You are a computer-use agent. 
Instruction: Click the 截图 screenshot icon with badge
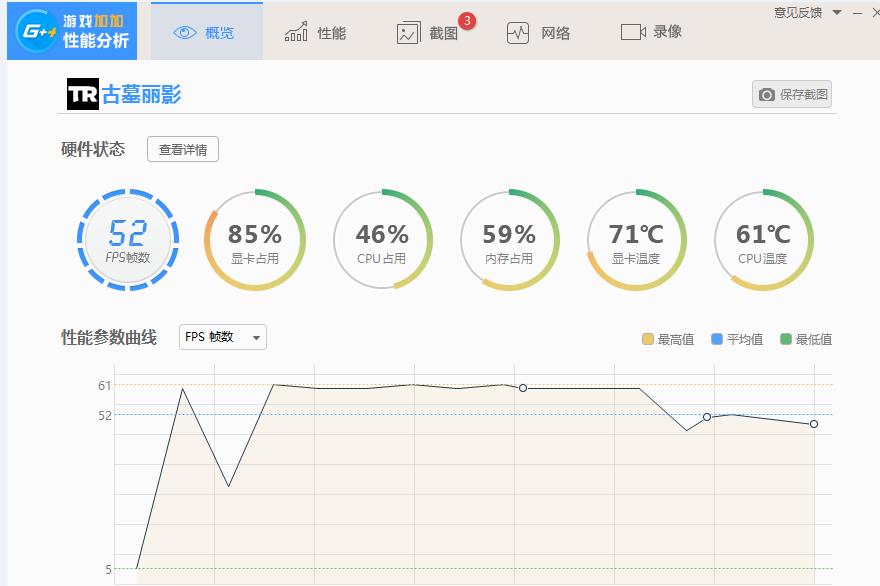click(x=408, y=33)
